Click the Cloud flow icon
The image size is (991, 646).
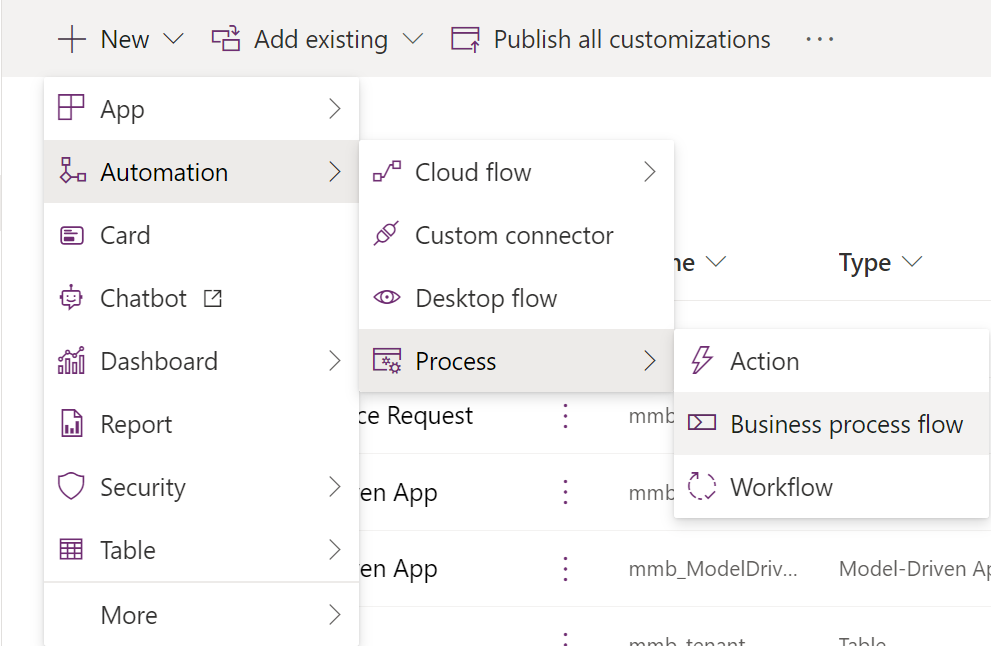(x=387, y=171)
